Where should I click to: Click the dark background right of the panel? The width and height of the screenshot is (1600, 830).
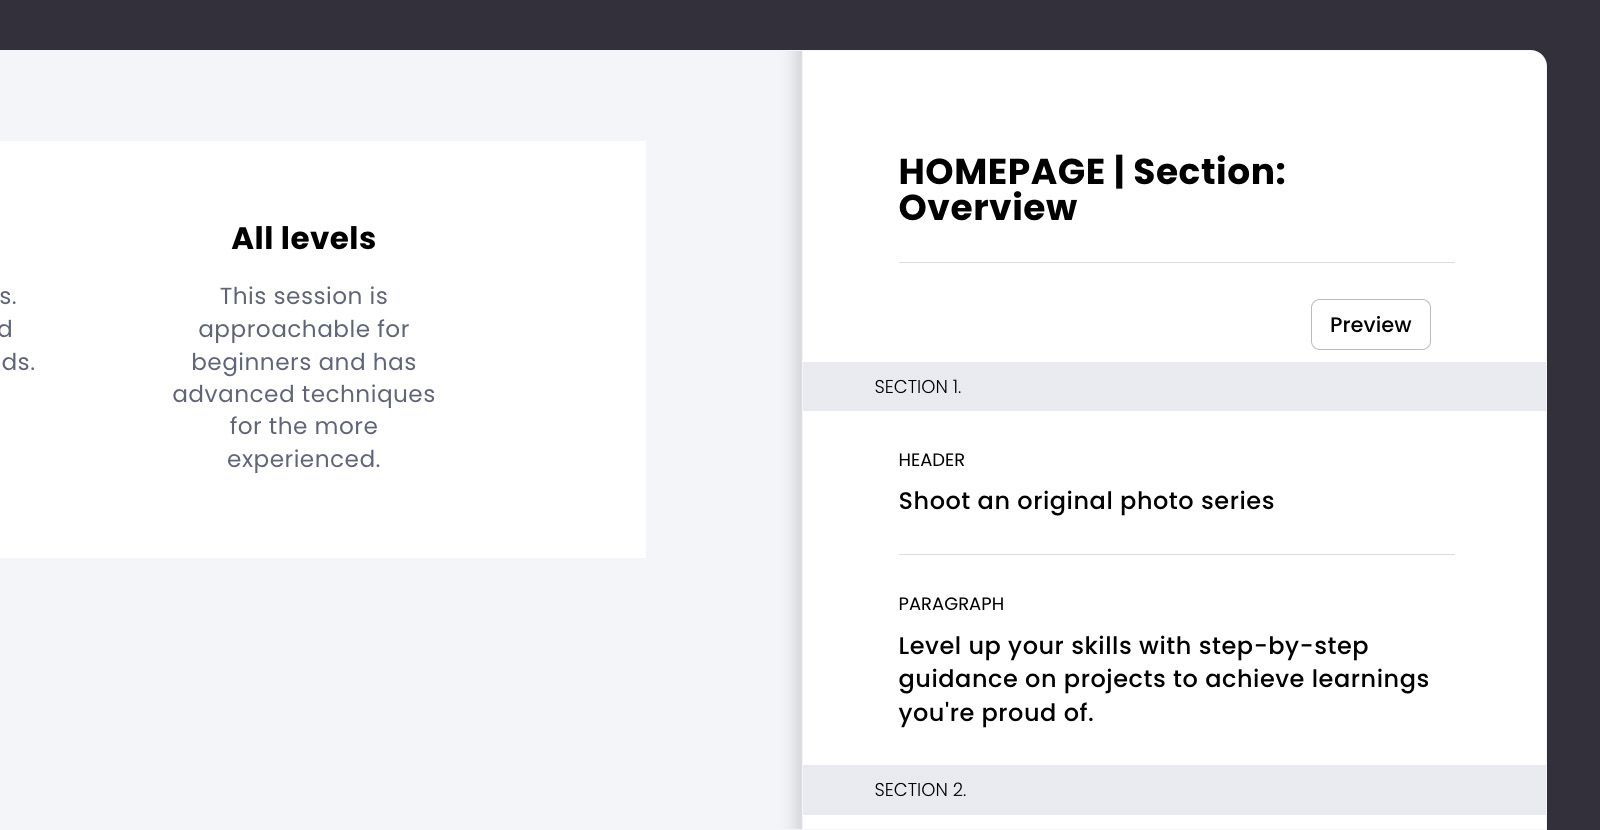coord(1574,400)
